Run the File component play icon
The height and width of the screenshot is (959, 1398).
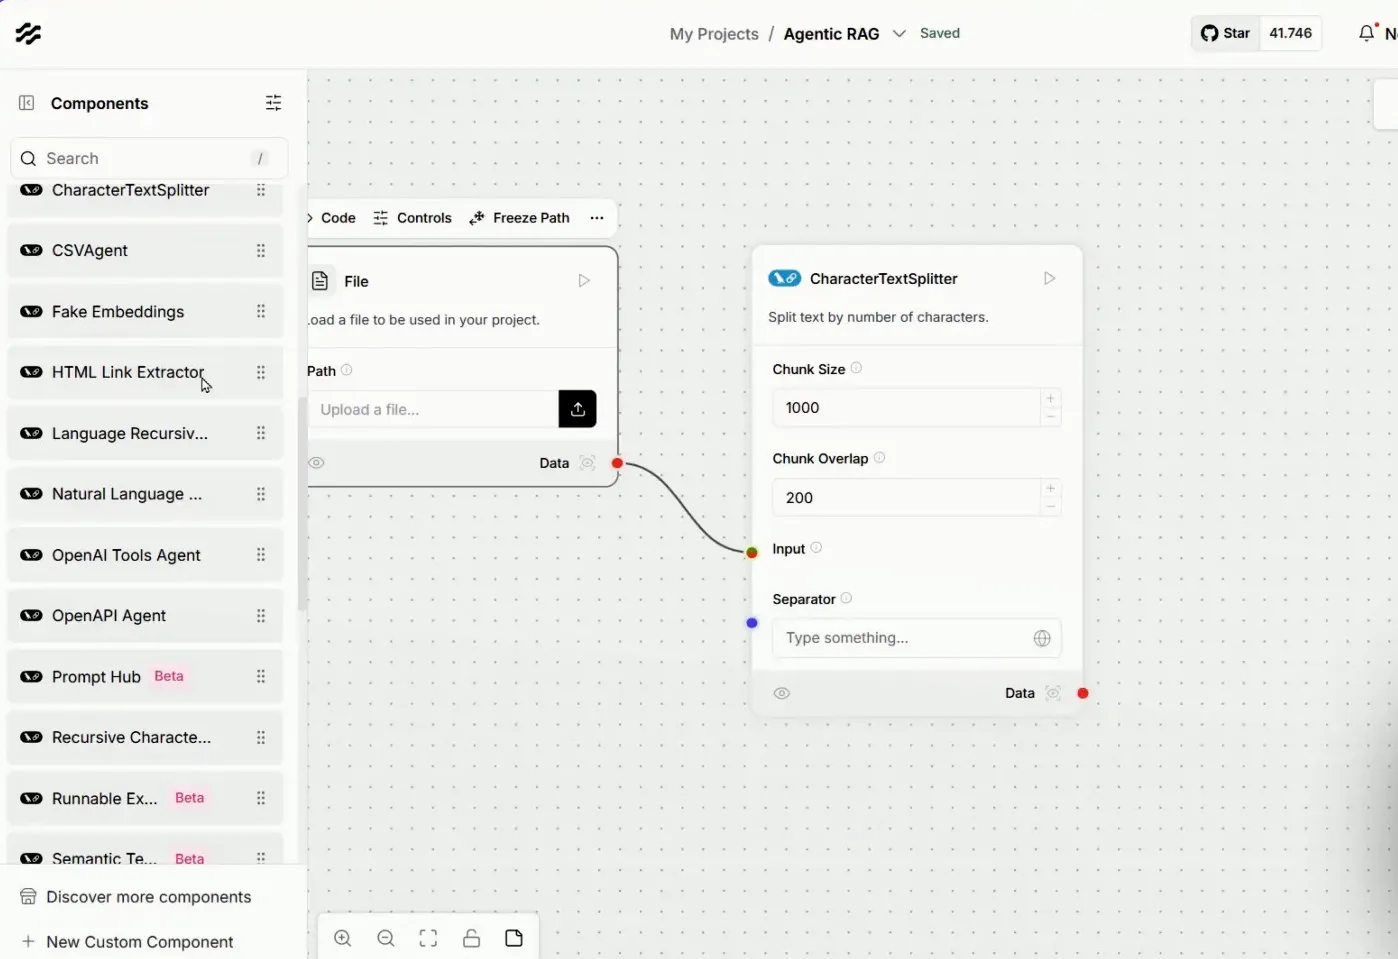tap(584, 281)
